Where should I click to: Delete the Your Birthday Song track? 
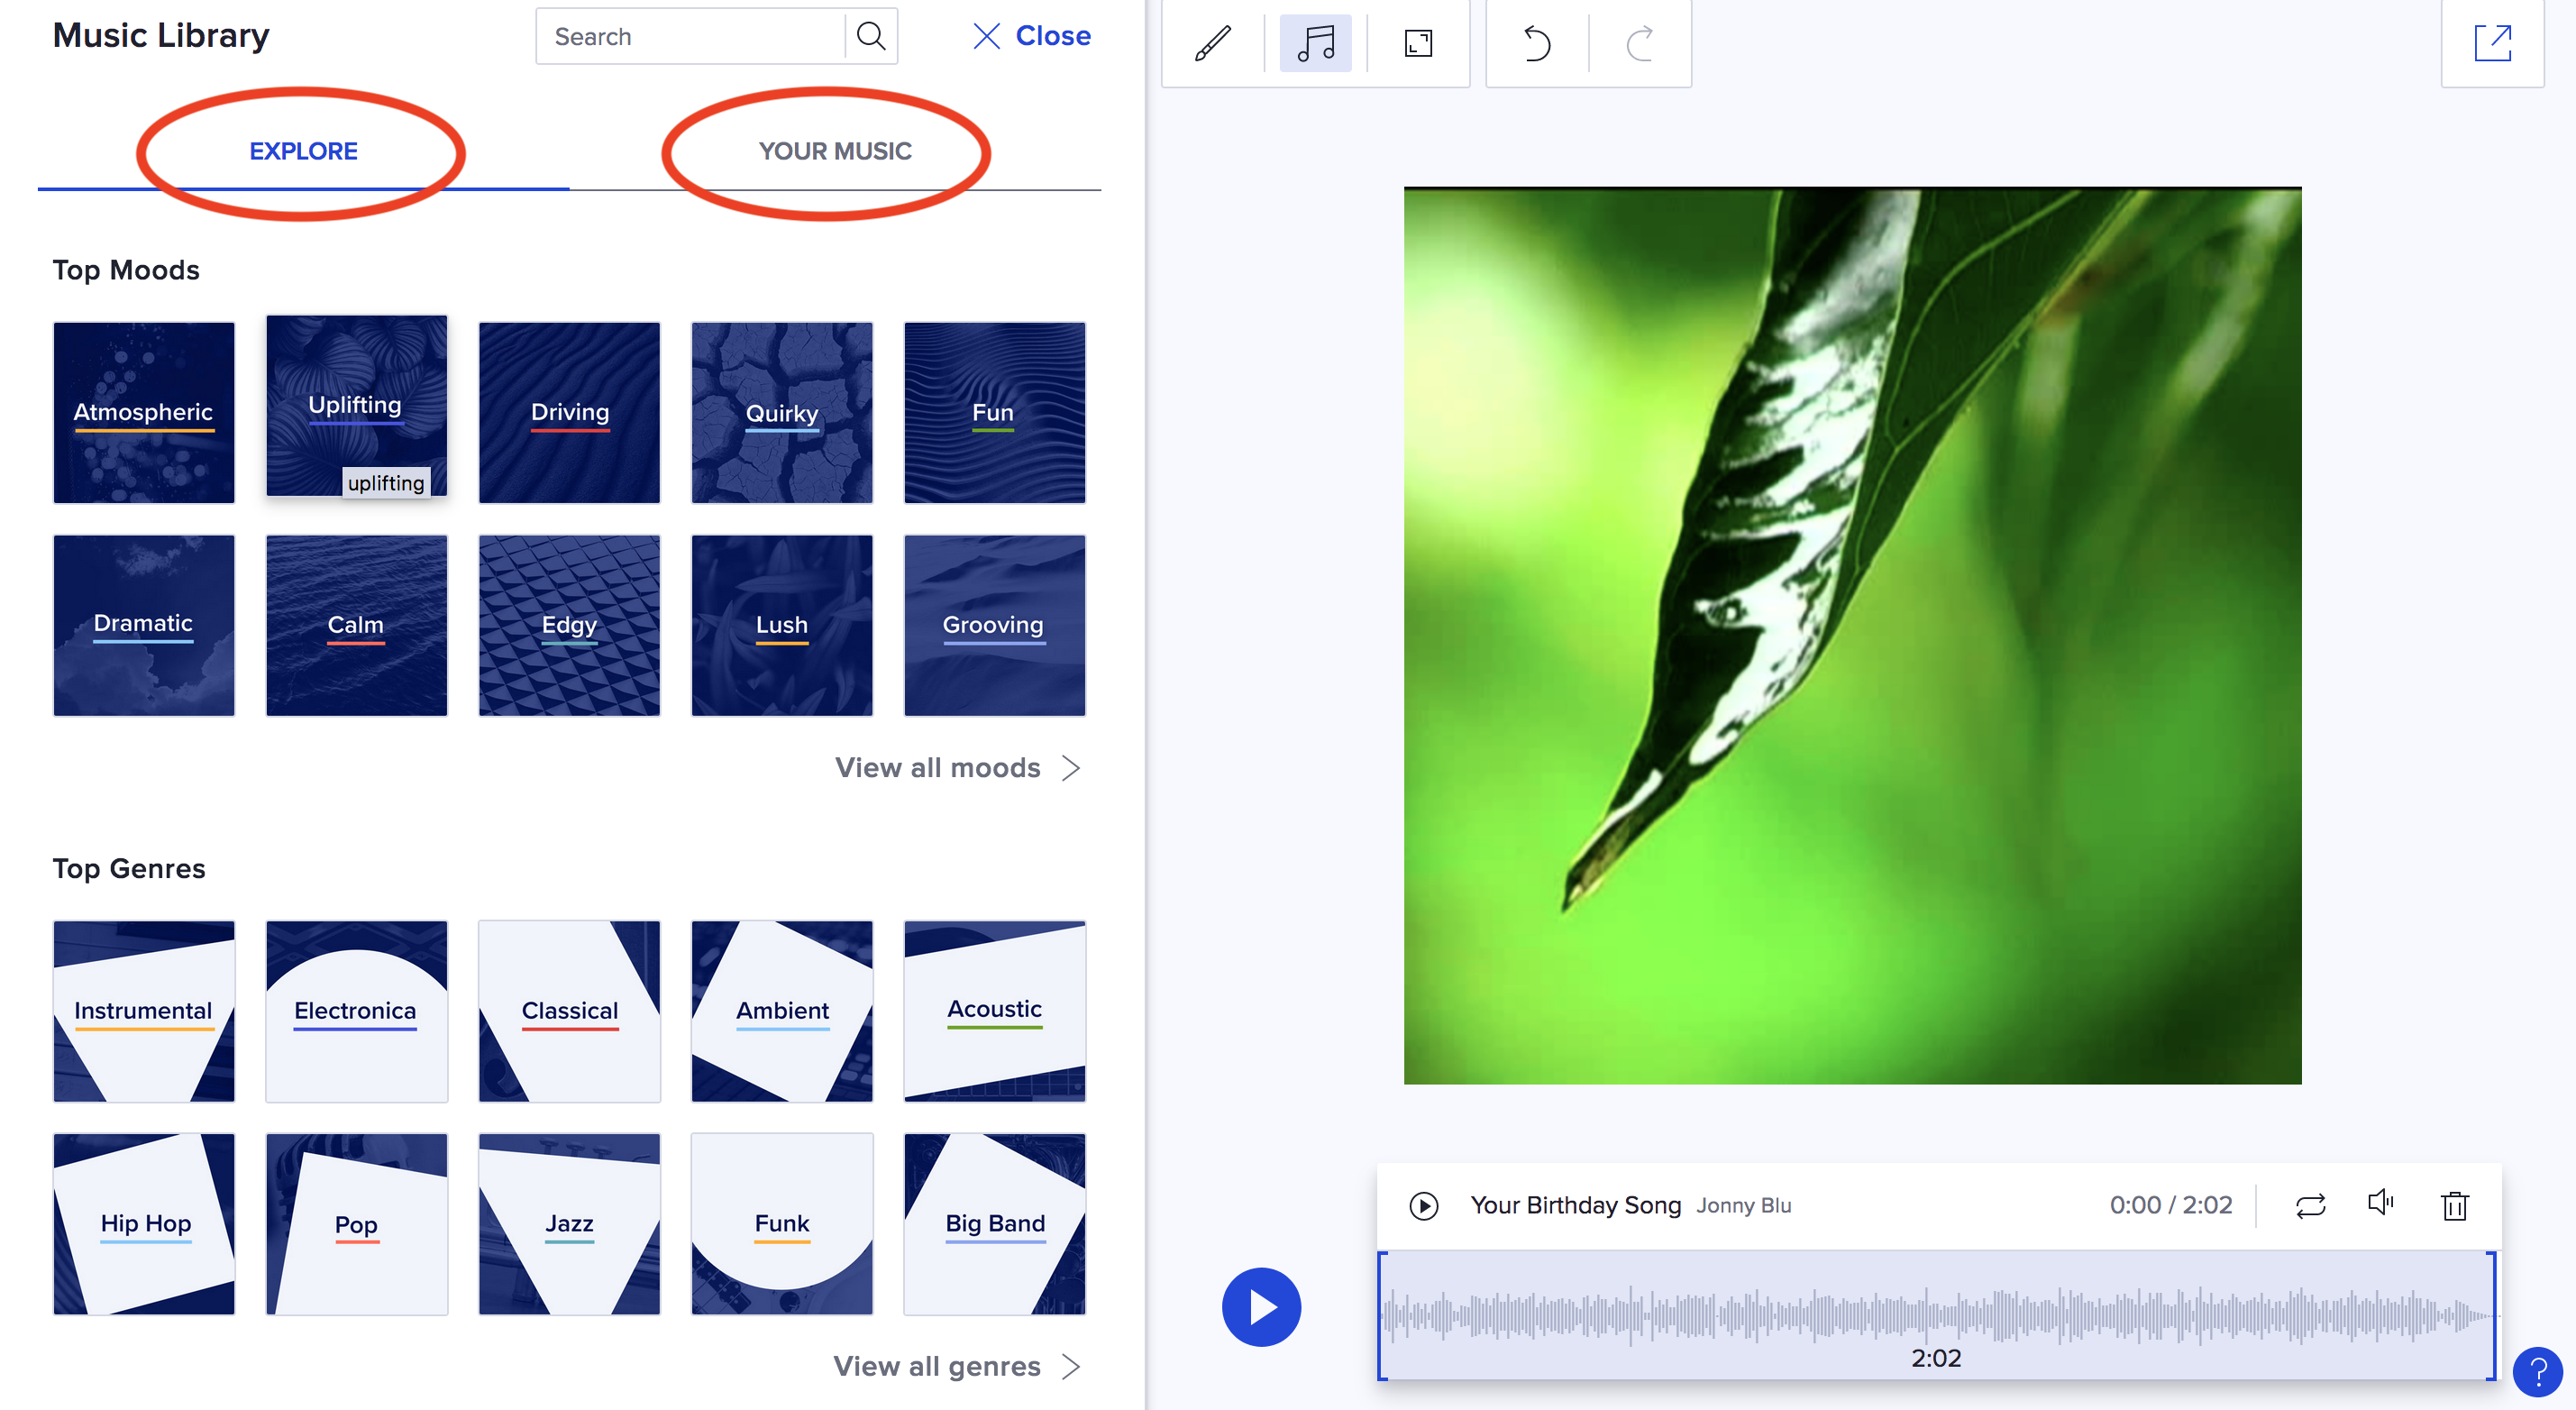coord(2455,1205)
